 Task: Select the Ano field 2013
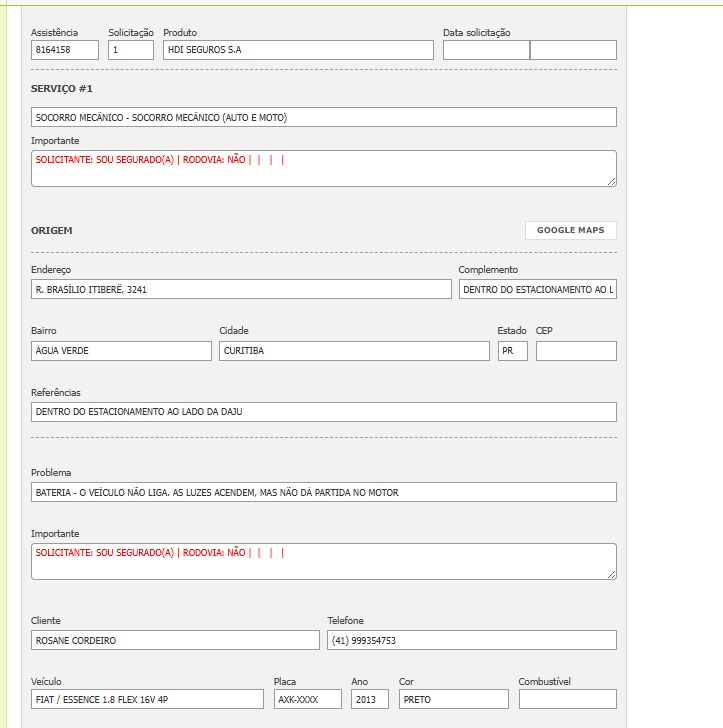[370, 699]
